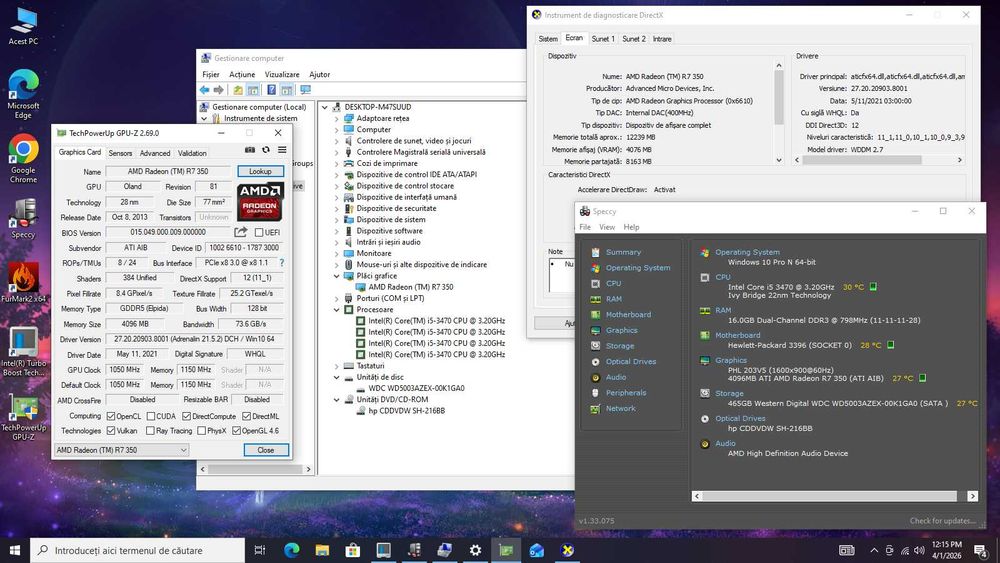Click Back arrow in Gestionare computer toolbar

[x=204, y=90]
